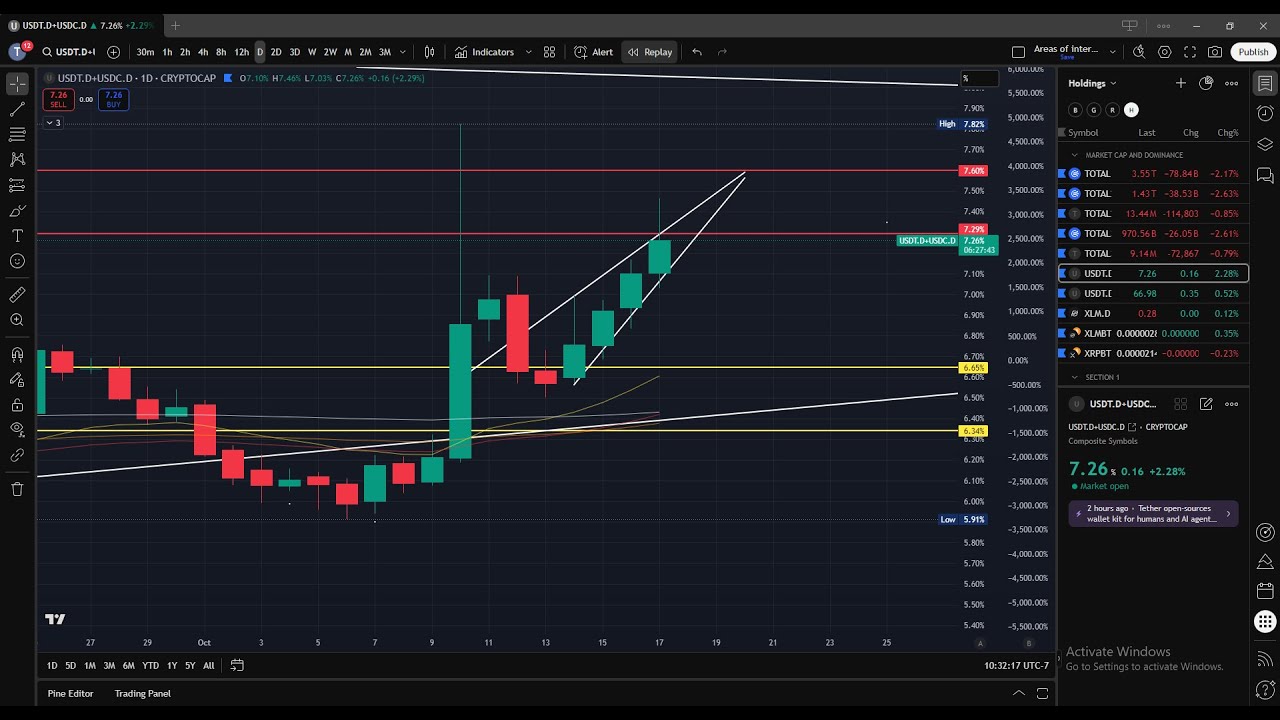Click the Publish button
This screenshot has width=1280, height=720.
[x=1253, y=52]
